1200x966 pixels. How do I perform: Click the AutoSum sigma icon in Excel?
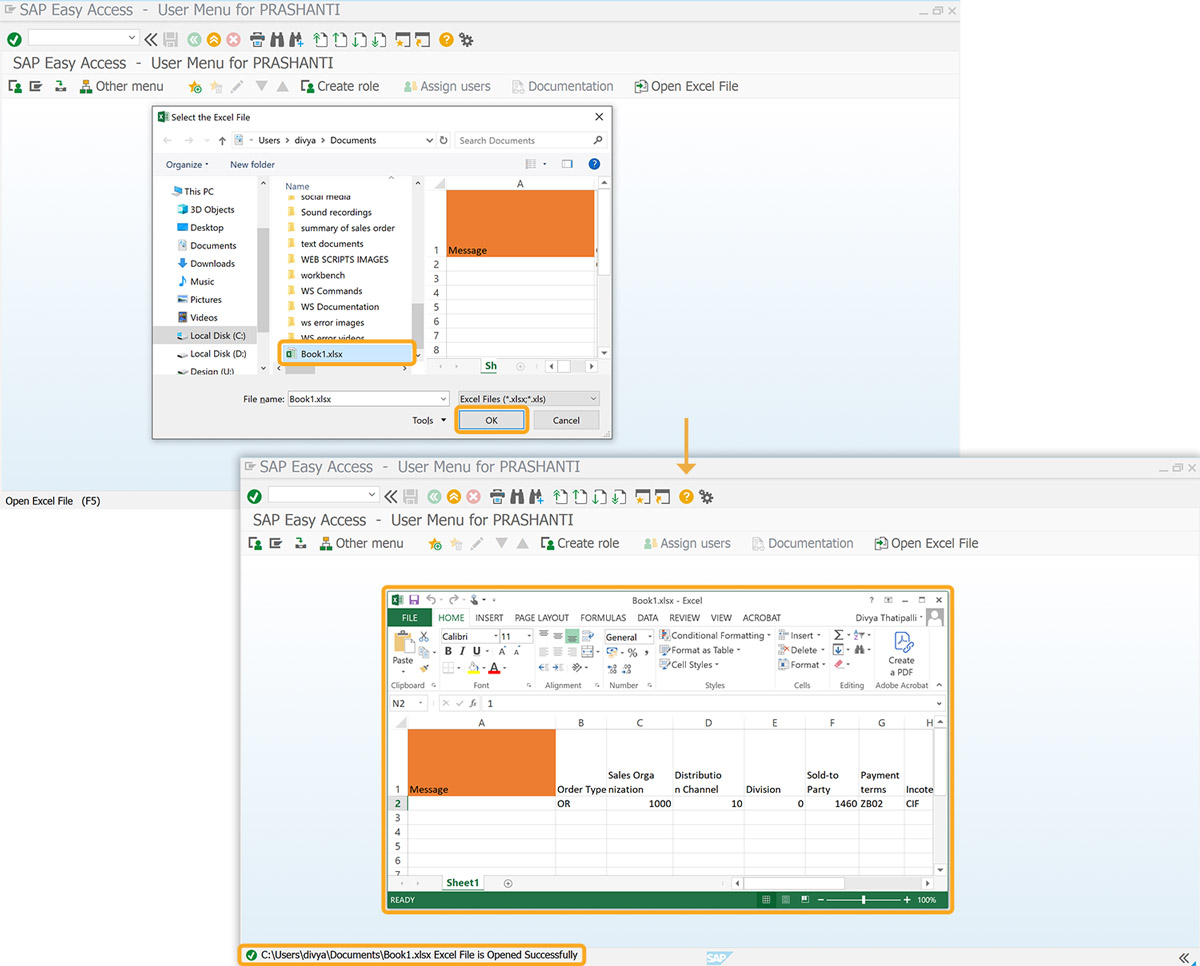click(x=838, y=635)
